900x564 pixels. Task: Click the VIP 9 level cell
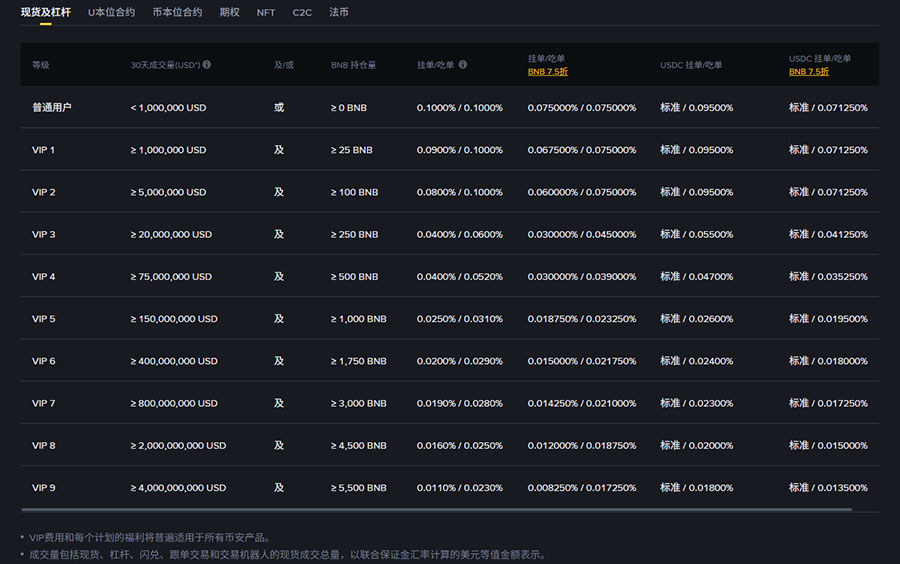click(x=44, y=488)
